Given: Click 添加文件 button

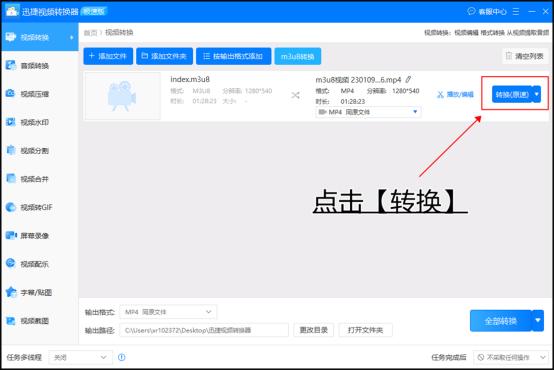Looking at the screenshot, I should click(108, 56).
